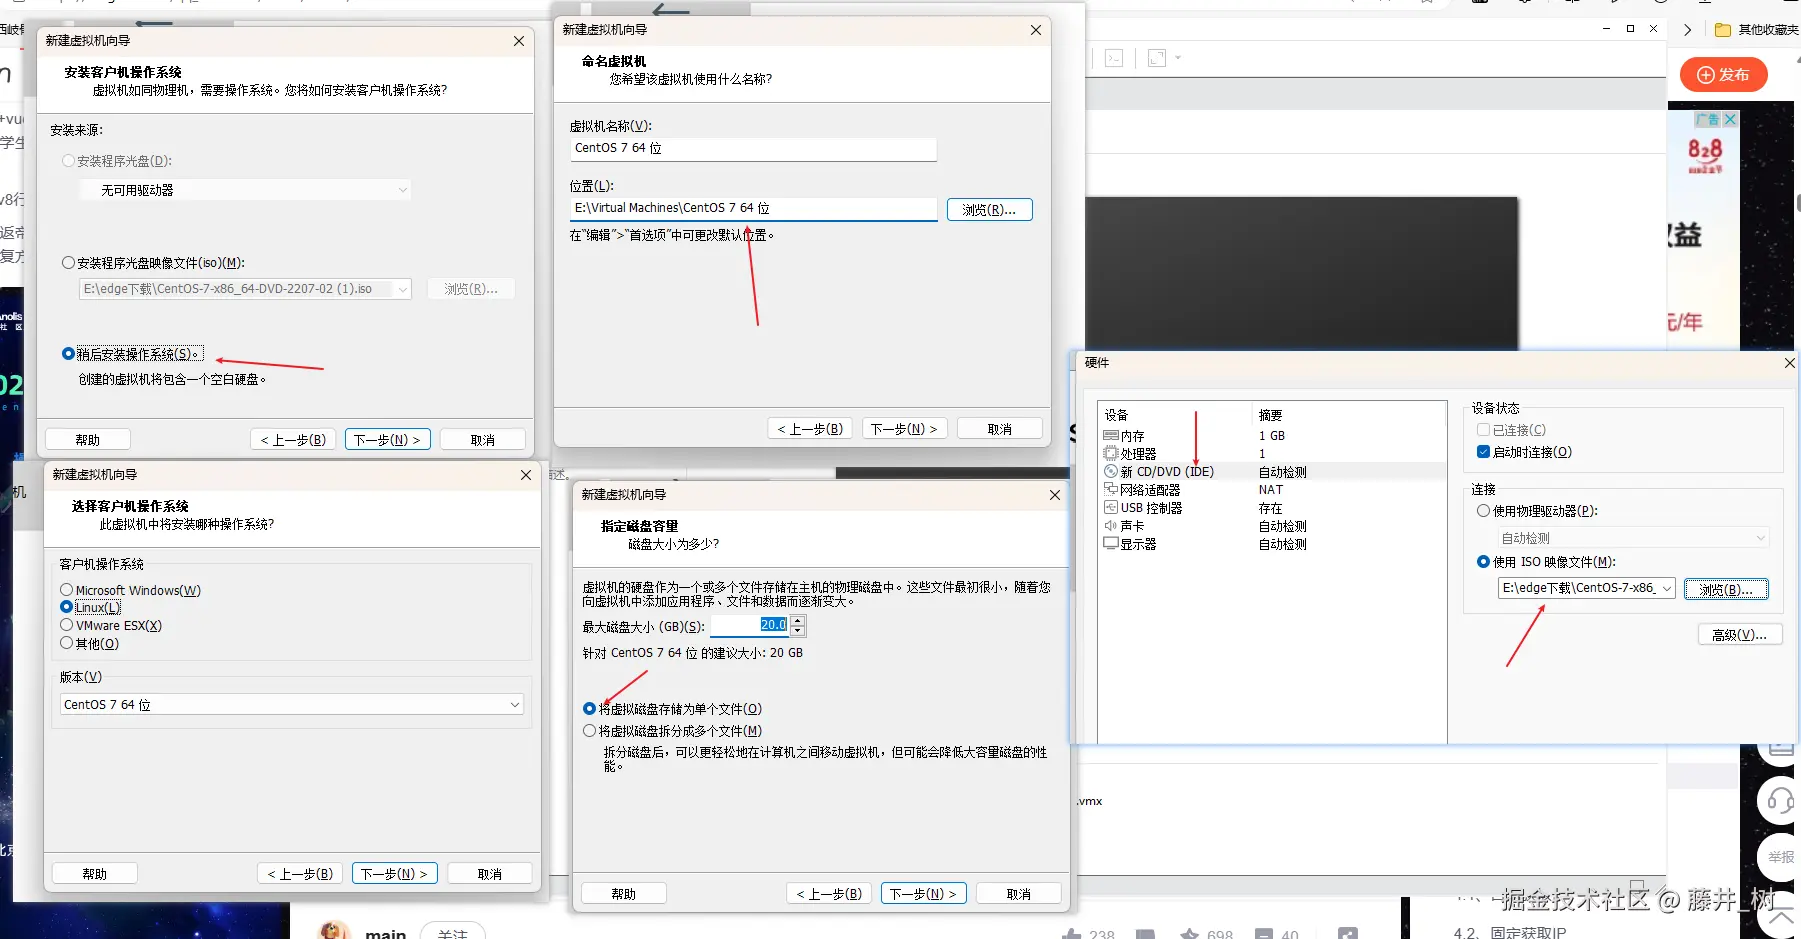
Task: Click the 关注 follow button beside main
Action: point(453,932)
